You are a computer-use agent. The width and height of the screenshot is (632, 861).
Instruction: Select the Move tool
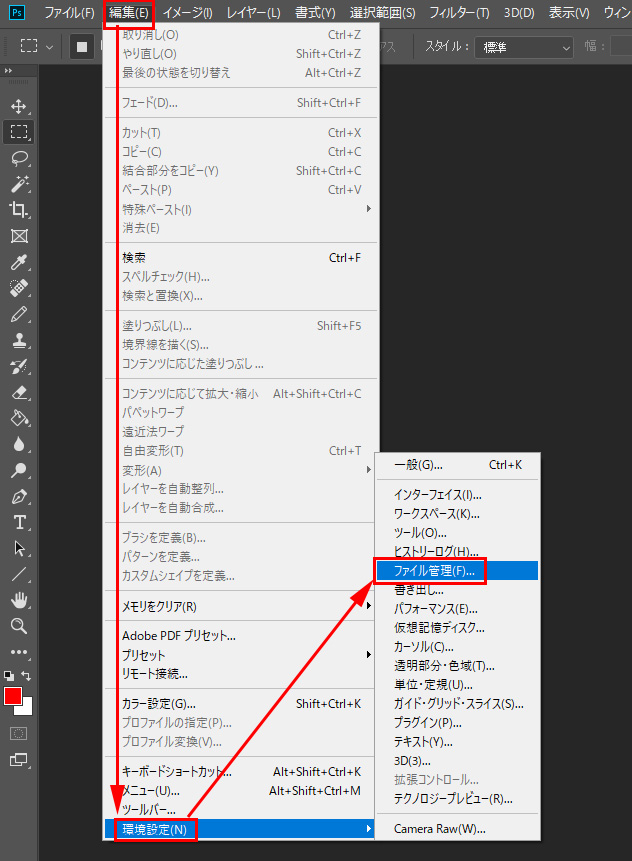pos(19,106)
